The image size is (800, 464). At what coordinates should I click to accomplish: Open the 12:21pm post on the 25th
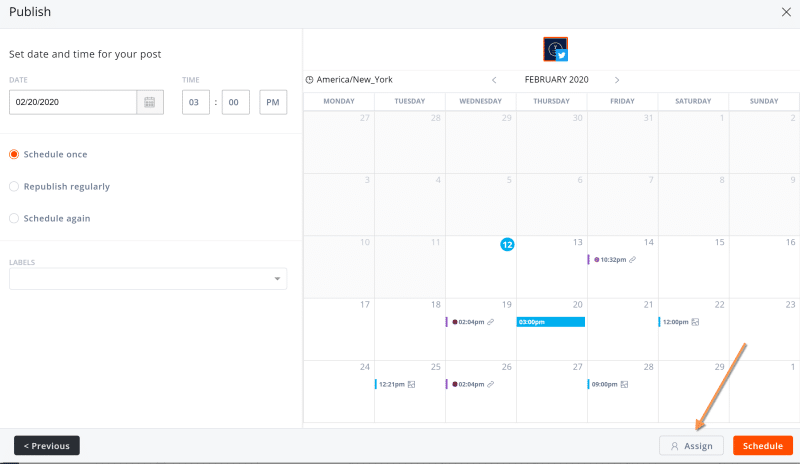pos(395,384)
